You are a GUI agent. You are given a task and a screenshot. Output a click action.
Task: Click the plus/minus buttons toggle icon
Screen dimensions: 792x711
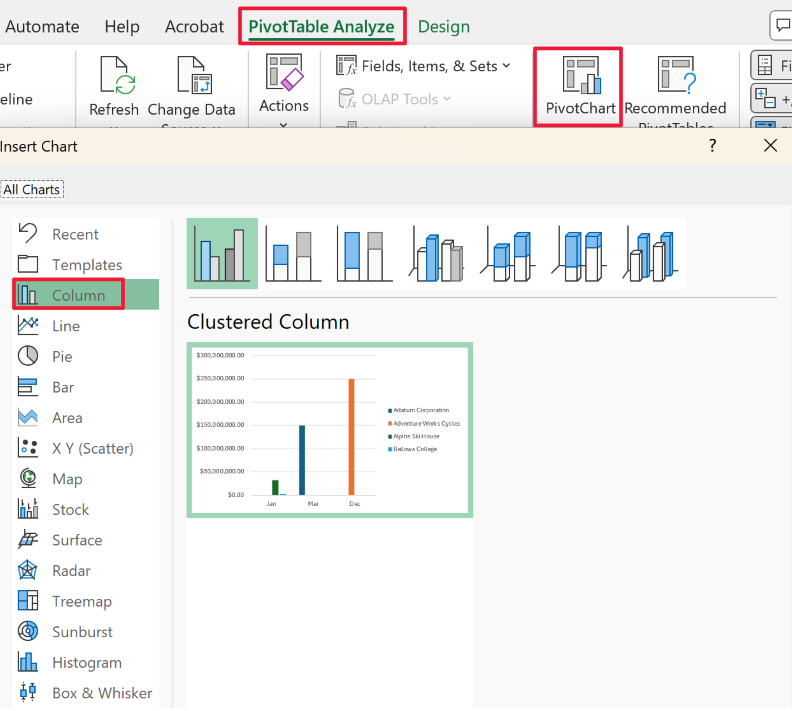click(x=765, y=98)
